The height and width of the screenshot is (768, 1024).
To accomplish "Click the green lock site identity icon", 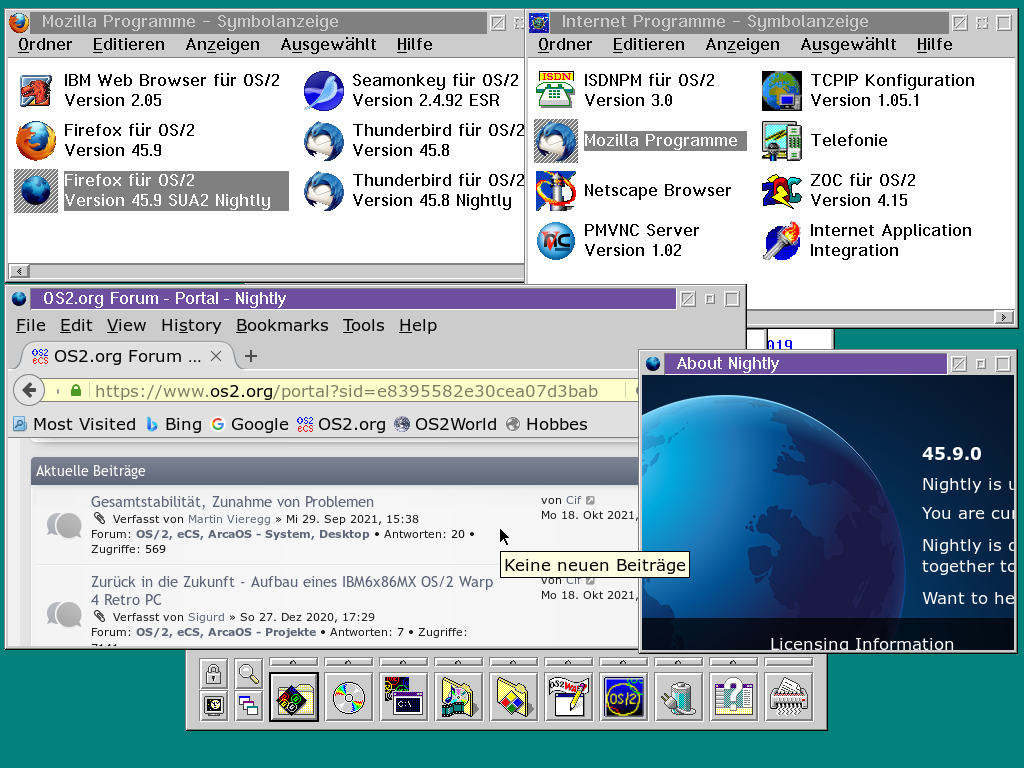I will point(76,391).
